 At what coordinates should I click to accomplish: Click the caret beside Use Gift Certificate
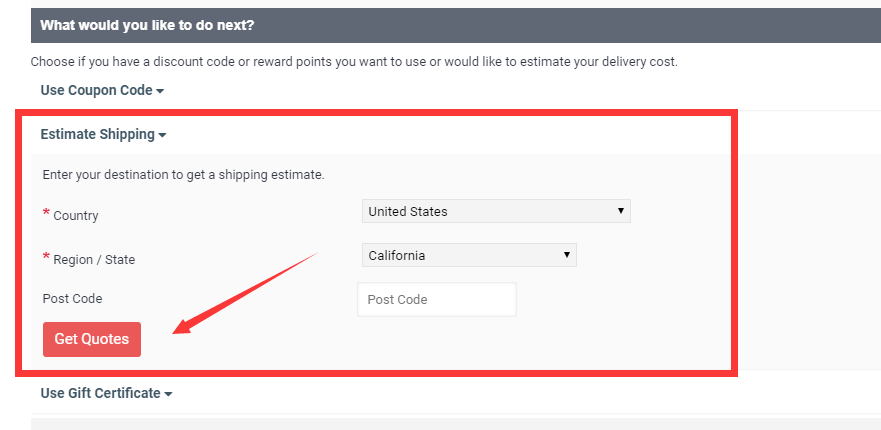tap(168, 394)
